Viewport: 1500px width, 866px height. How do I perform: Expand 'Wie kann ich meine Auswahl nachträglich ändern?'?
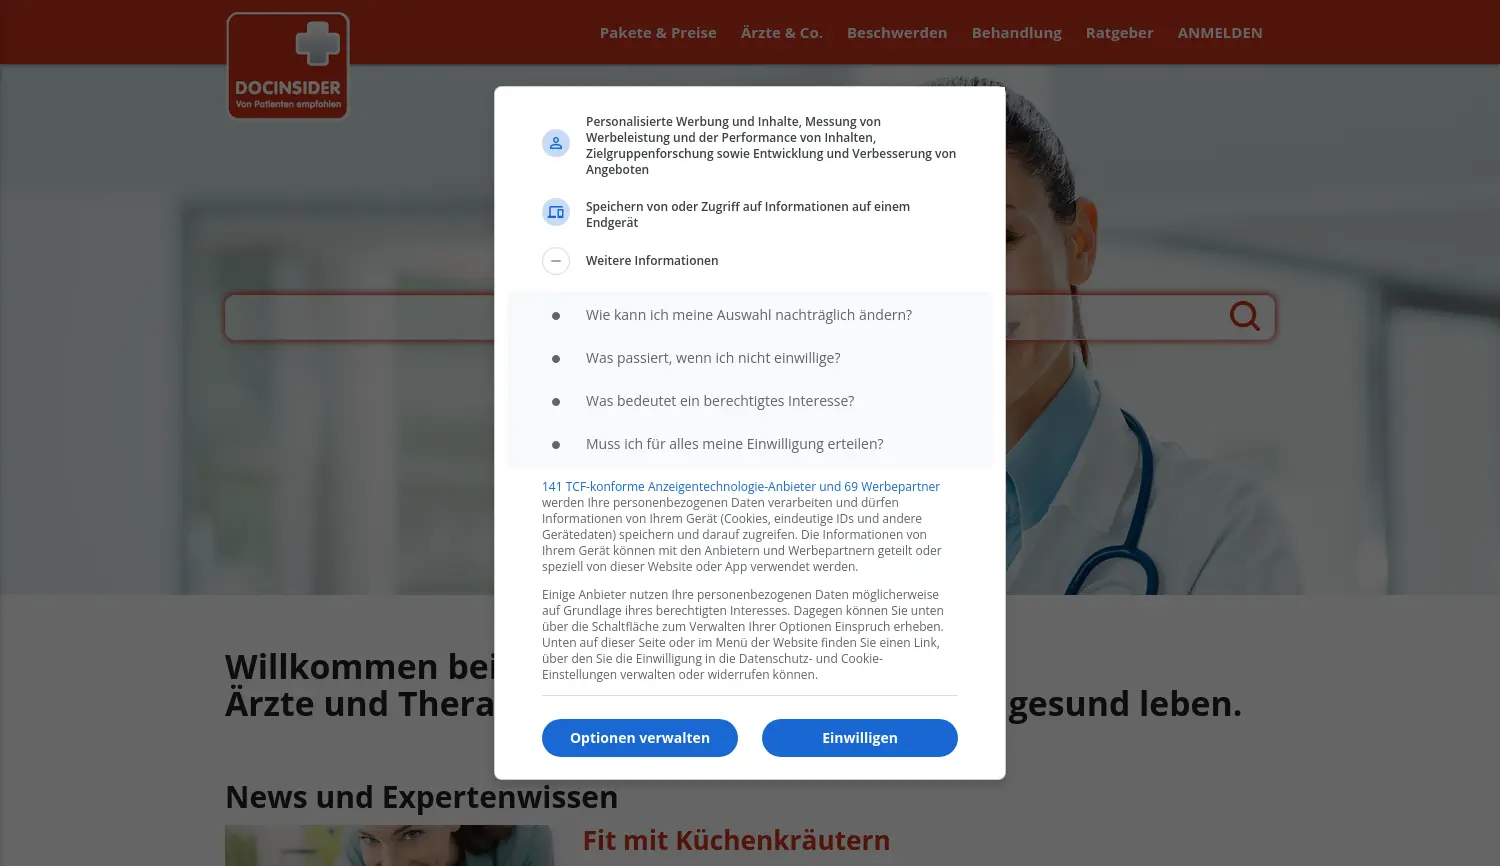[x=748, y=315]
